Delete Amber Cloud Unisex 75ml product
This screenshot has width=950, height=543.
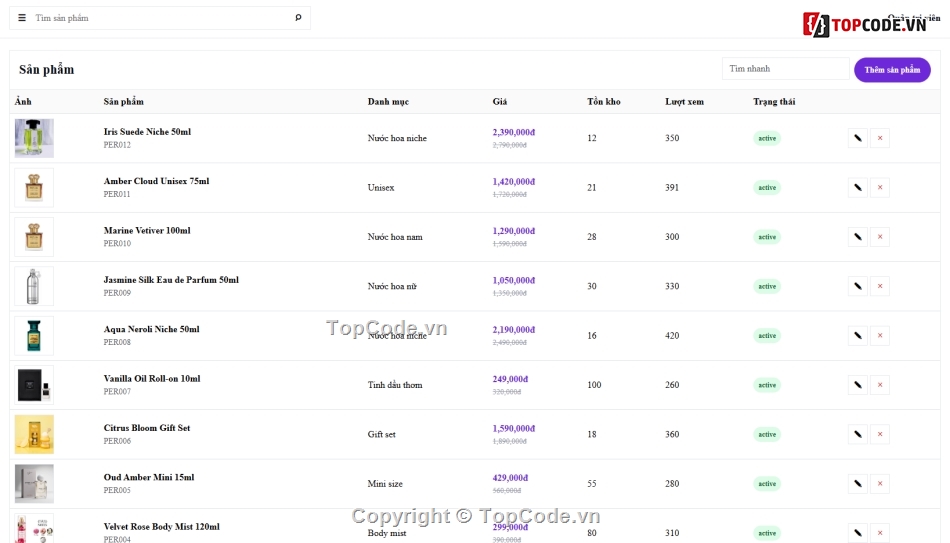click(x=880, y=187)
